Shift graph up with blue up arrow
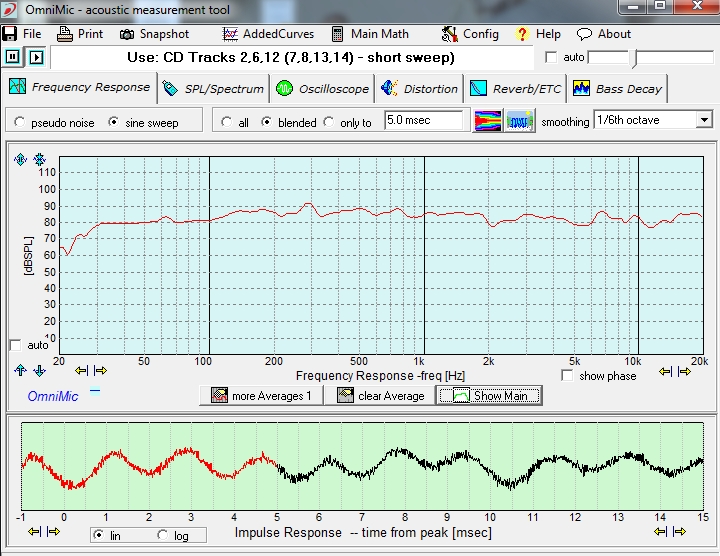The image size is (720, 556). point(20,371)
